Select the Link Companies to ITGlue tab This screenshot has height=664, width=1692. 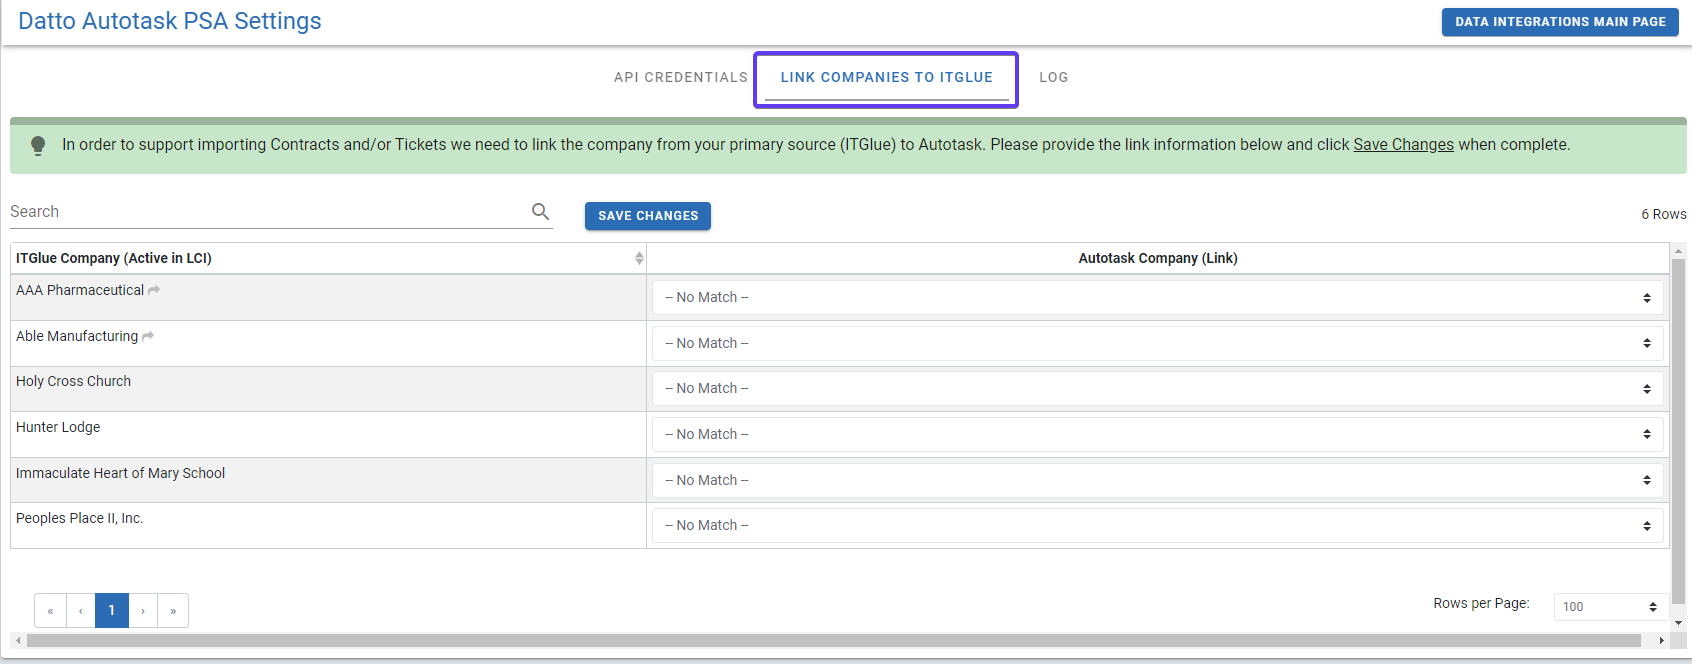pyautogui.click(x=887, y=77)
